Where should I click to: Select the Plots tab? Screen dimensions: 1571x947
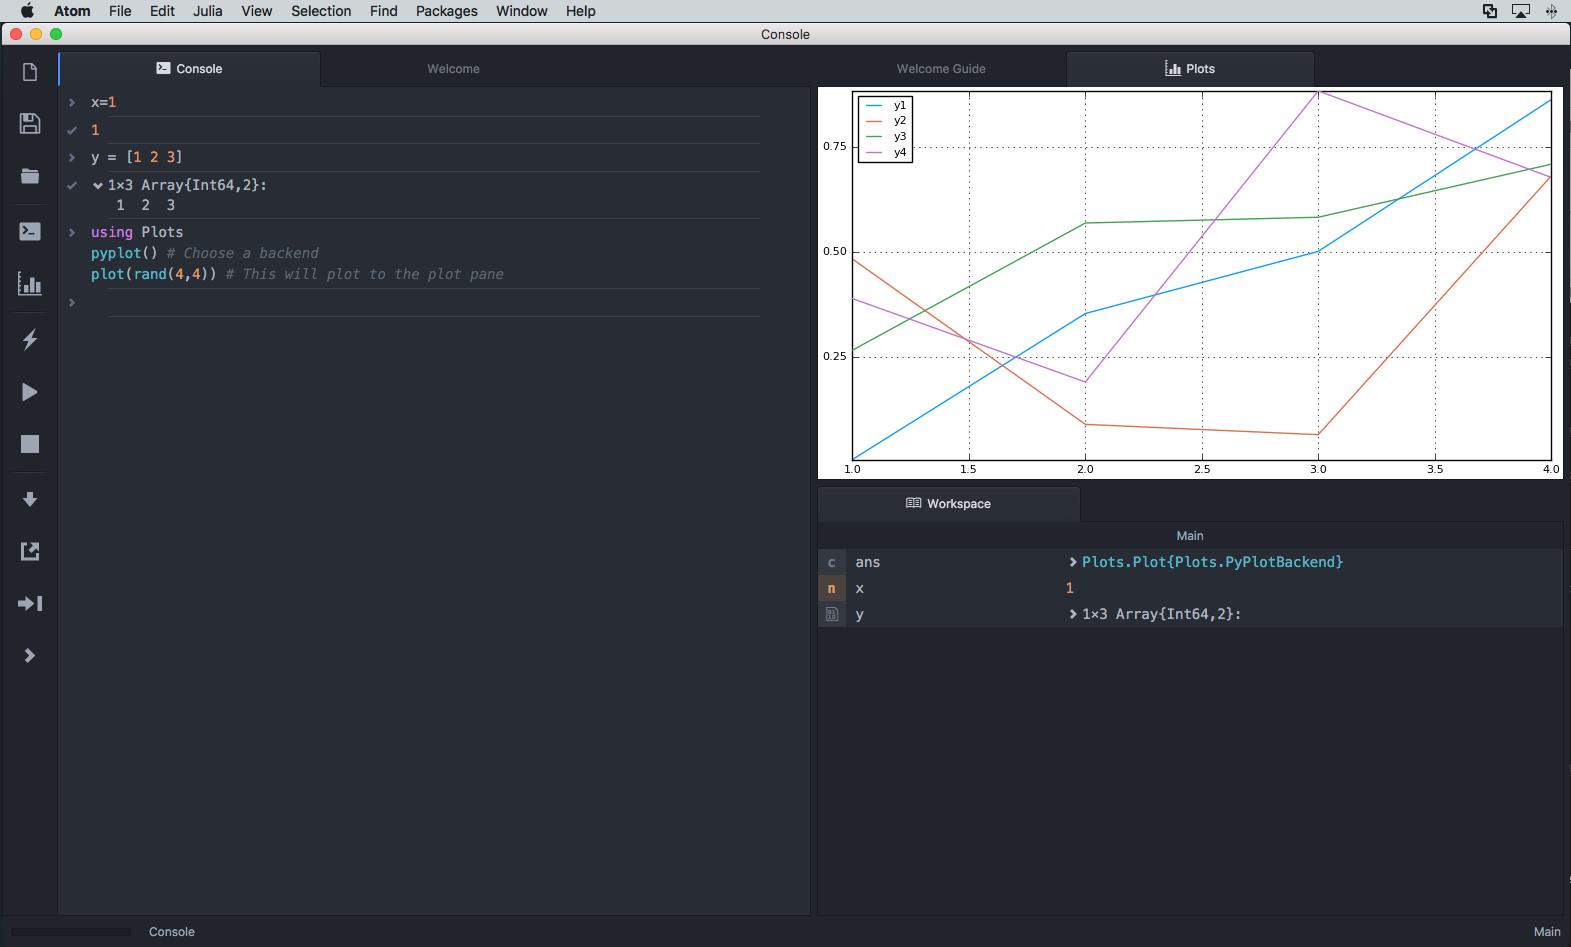pos(1190,69)
